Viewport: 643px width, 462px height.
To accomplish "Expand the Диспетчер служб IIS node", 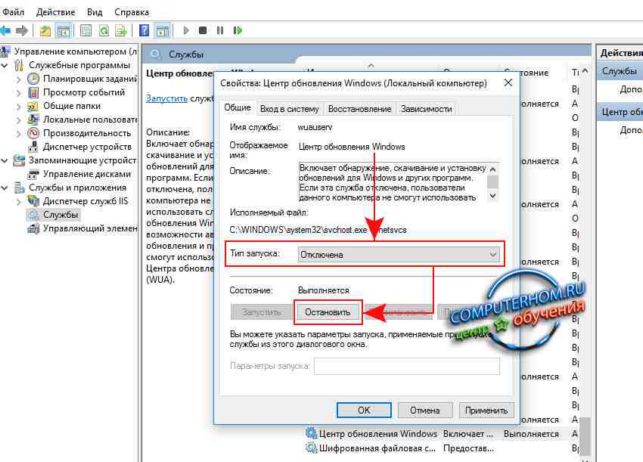I will pyautogui.click(x=18, y=202).
